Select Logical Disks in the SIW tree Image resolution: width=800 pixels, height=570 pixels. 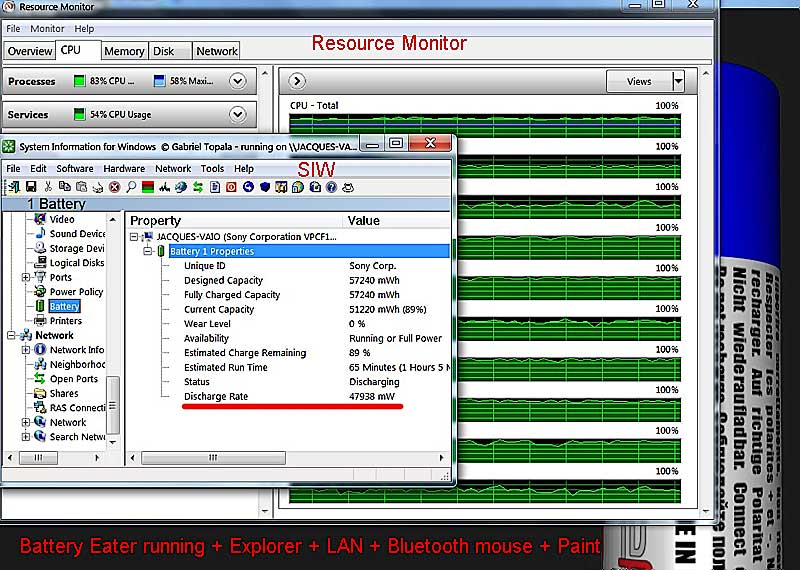point(77,263)
